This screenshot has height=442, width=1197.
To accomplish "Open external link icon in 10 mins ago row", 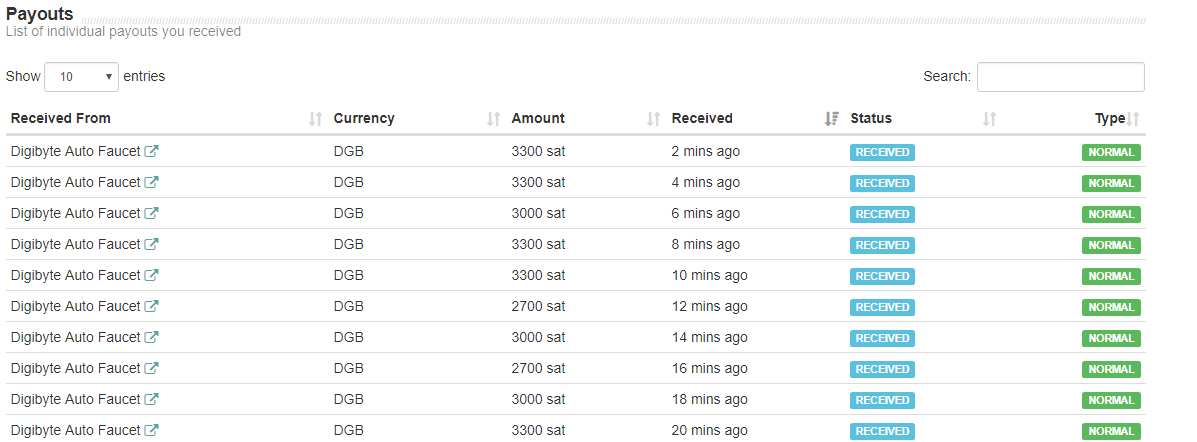I will tap(152, 276).
